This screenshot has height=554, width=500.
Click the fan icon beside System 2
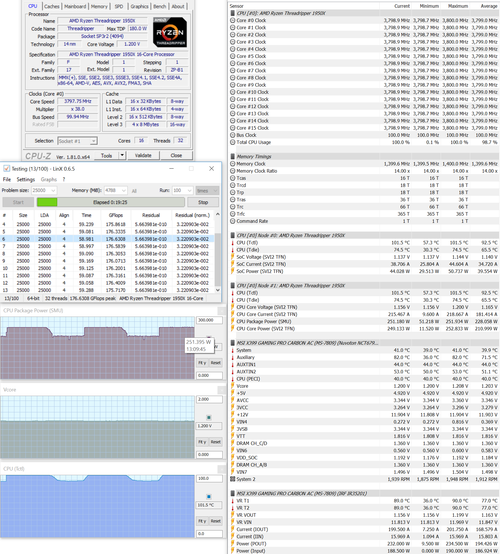(x=233, y=479)
